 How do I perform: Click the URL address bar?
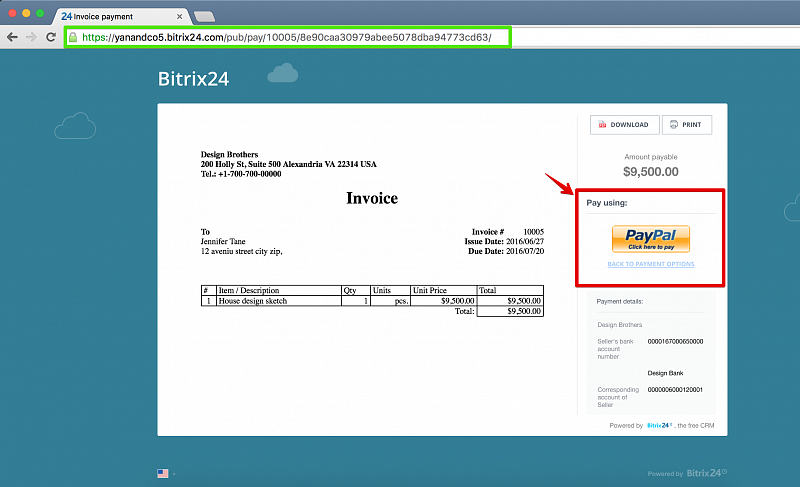point(287,37)
